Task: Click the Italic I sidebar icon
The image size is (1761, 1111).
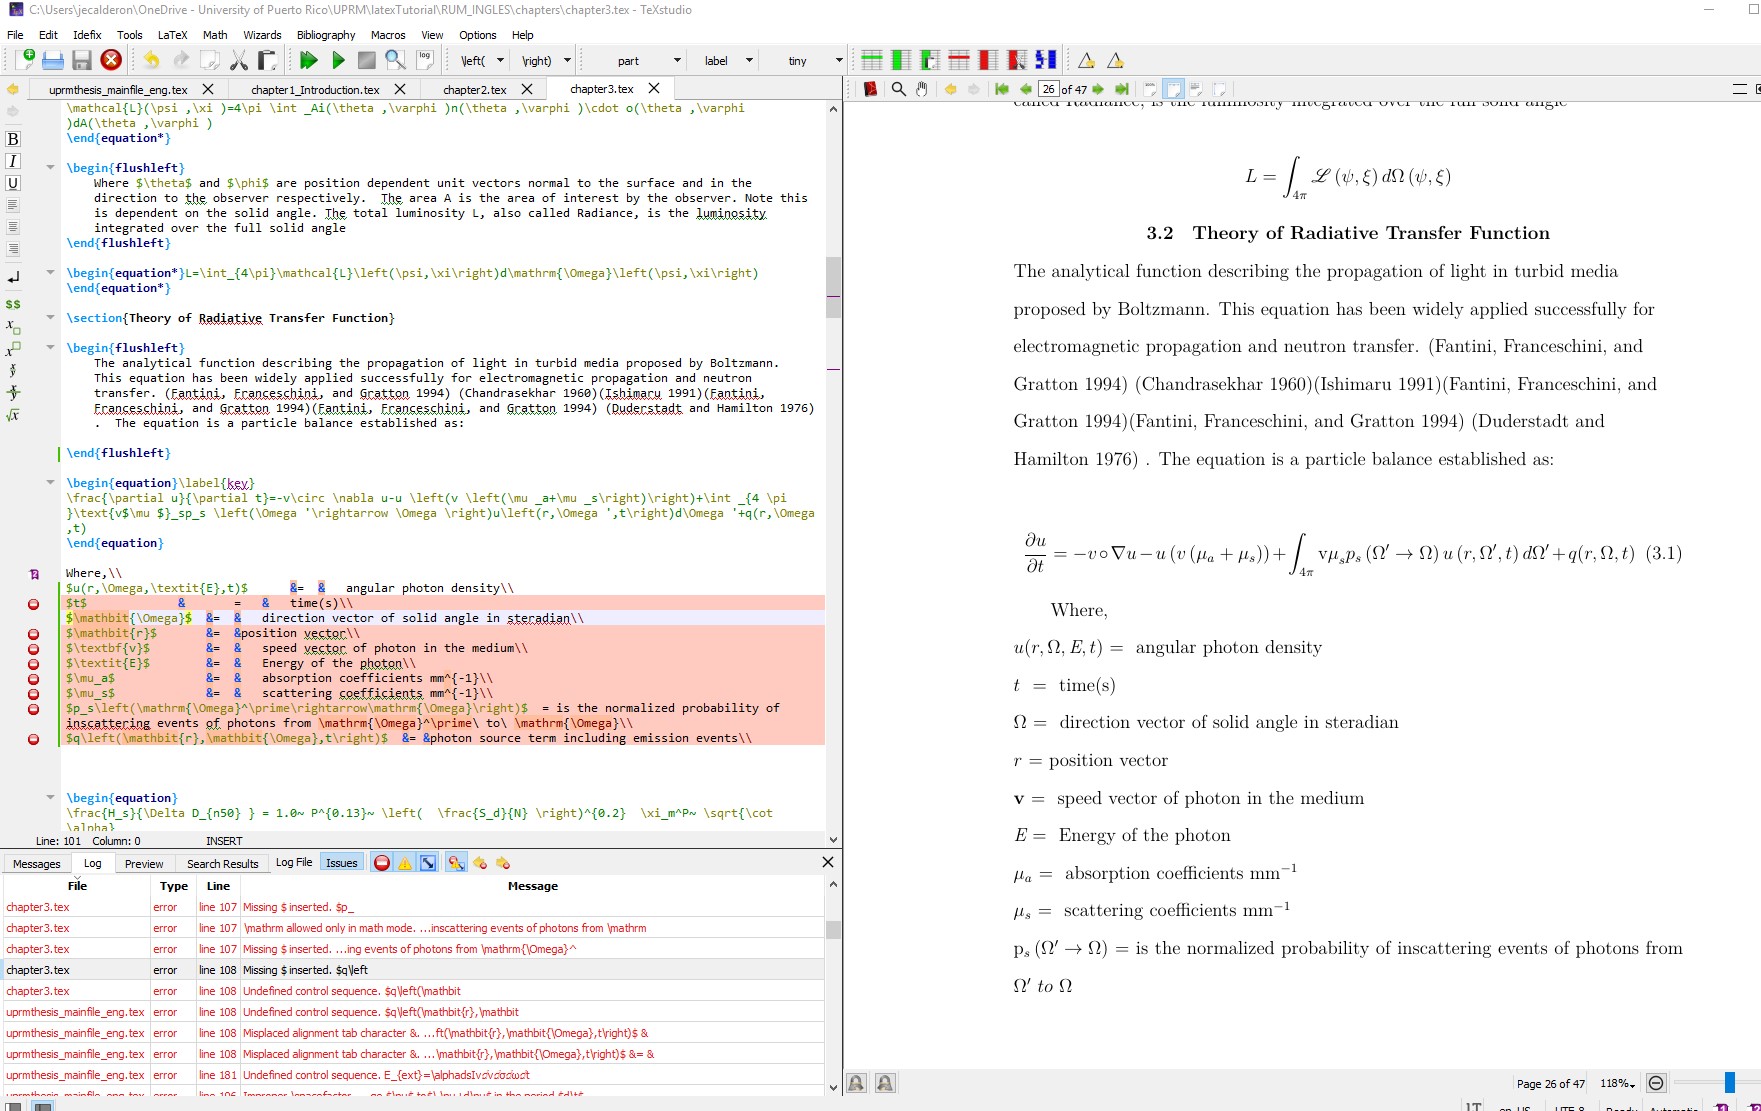Action: coord(13,161)
